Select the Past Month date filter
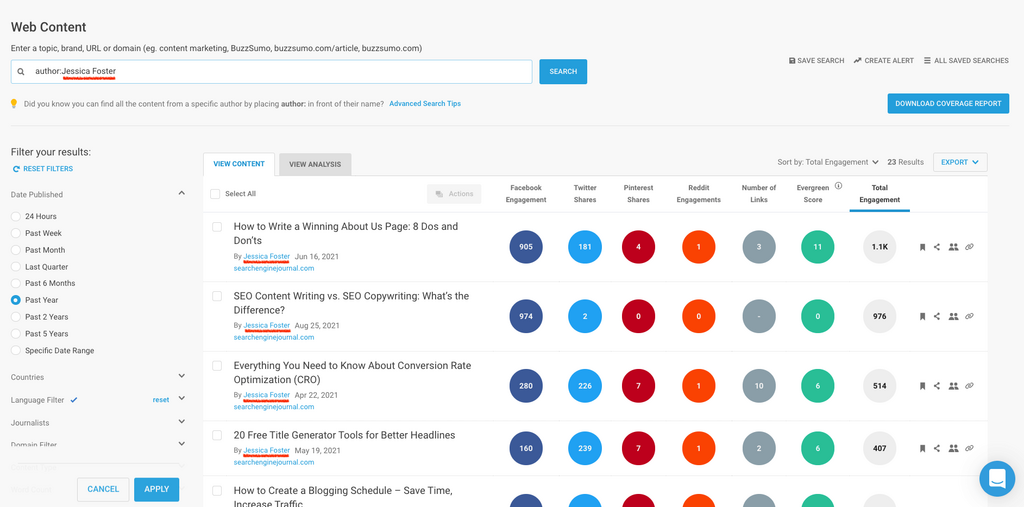1024x507 pixels. 16,250
